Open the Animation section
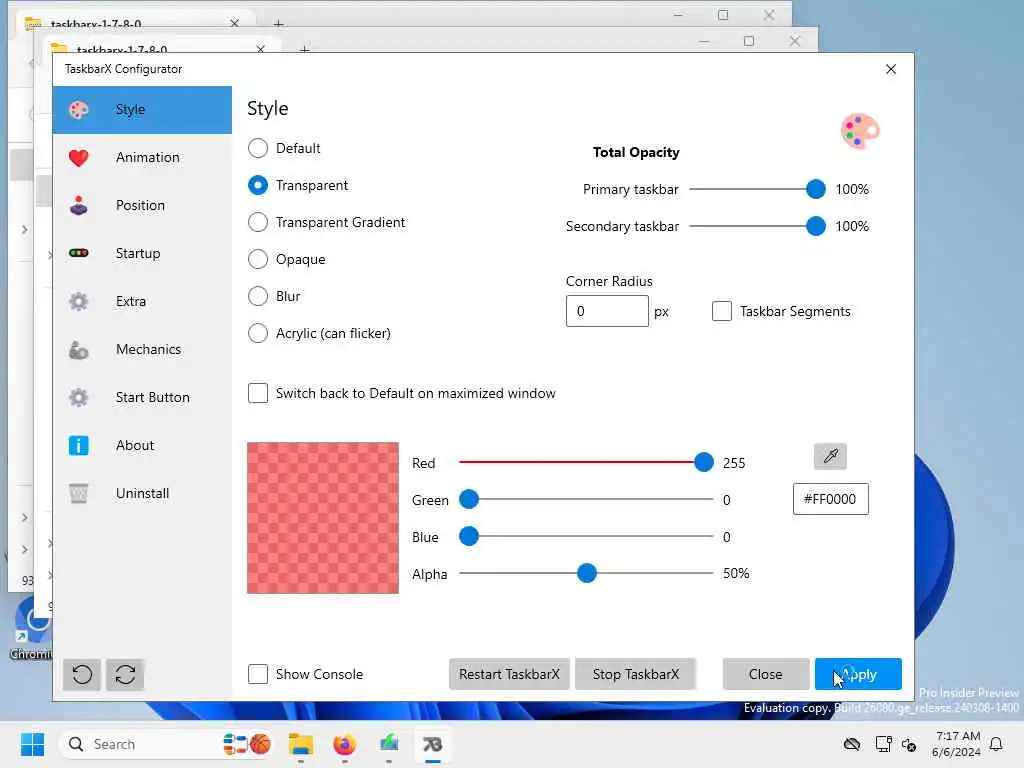 (x=142, y=157)
